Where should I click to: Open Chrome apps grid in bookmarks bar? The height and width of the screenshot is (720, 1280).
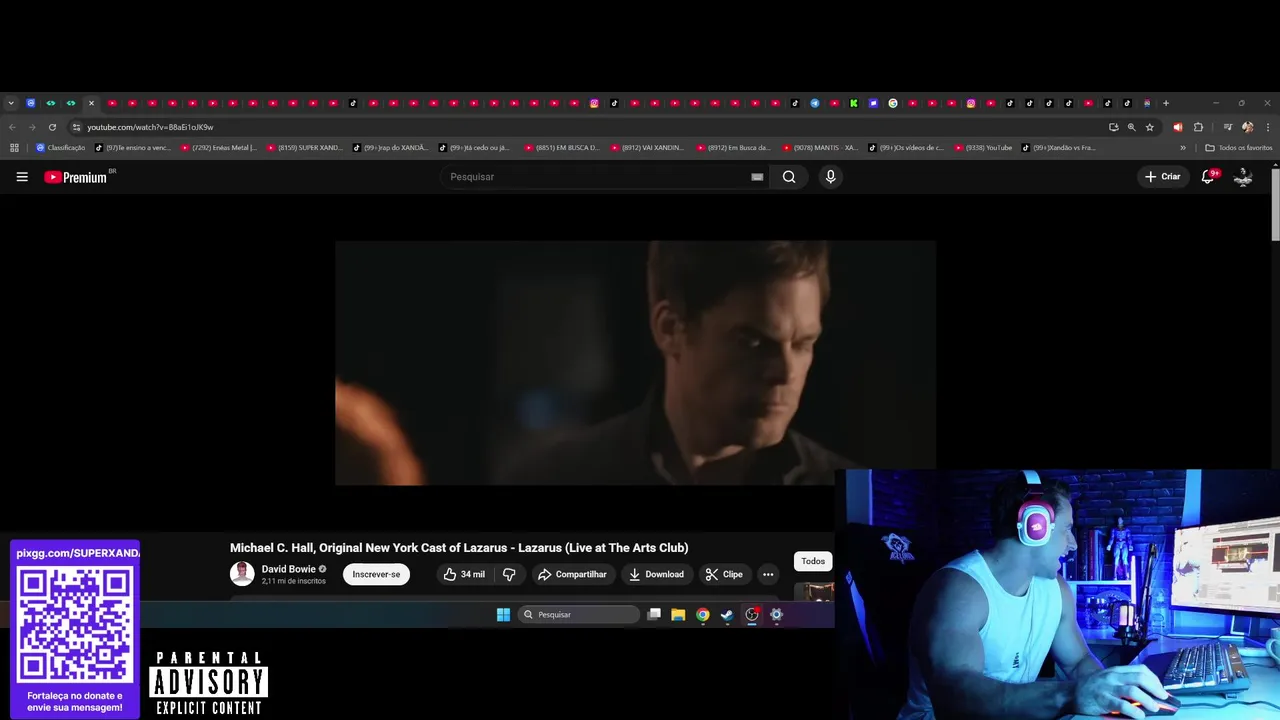[14, 148]
